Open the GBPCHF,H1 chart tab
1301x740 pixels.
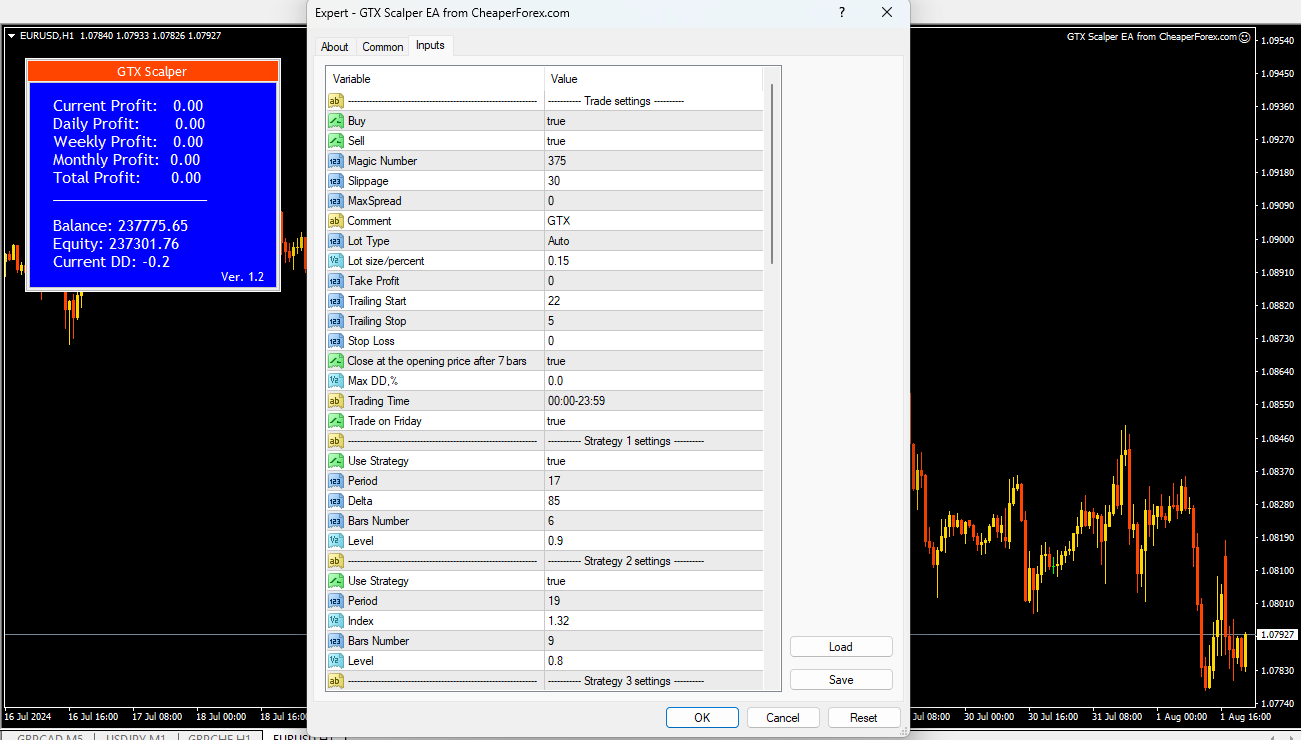220,738
